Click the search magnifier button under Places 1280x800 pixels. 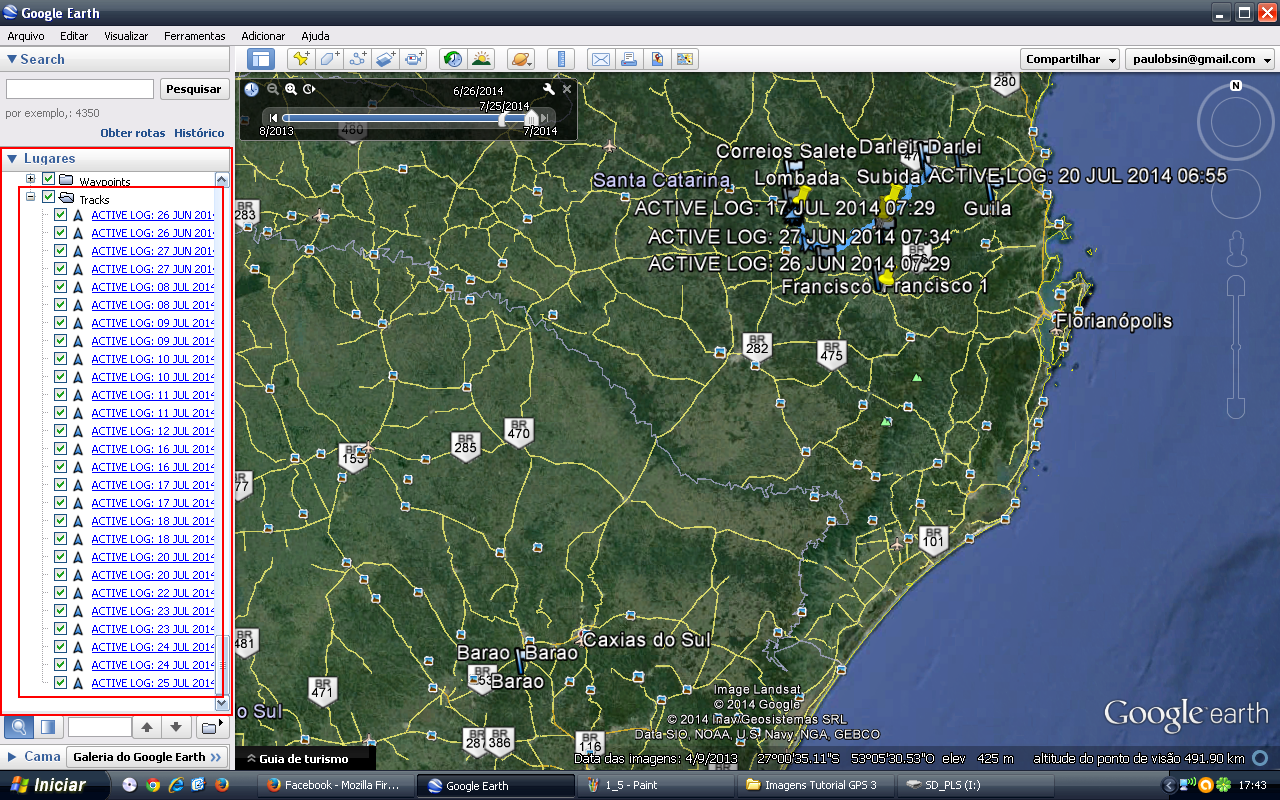[x=18, y=727]
